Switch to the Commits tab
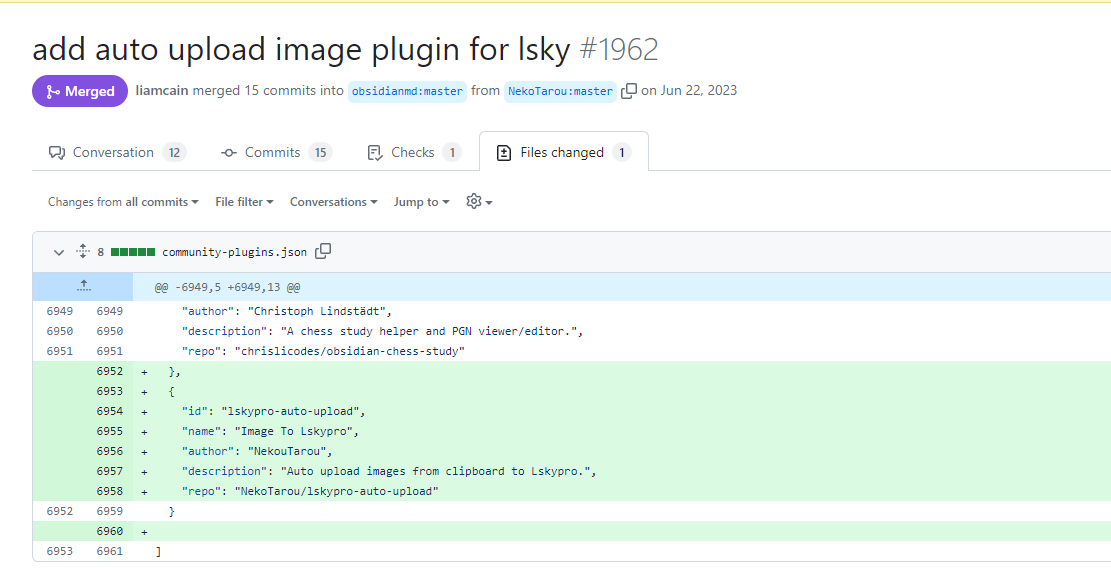The image size is (1111, 568). tap(276, 152)
